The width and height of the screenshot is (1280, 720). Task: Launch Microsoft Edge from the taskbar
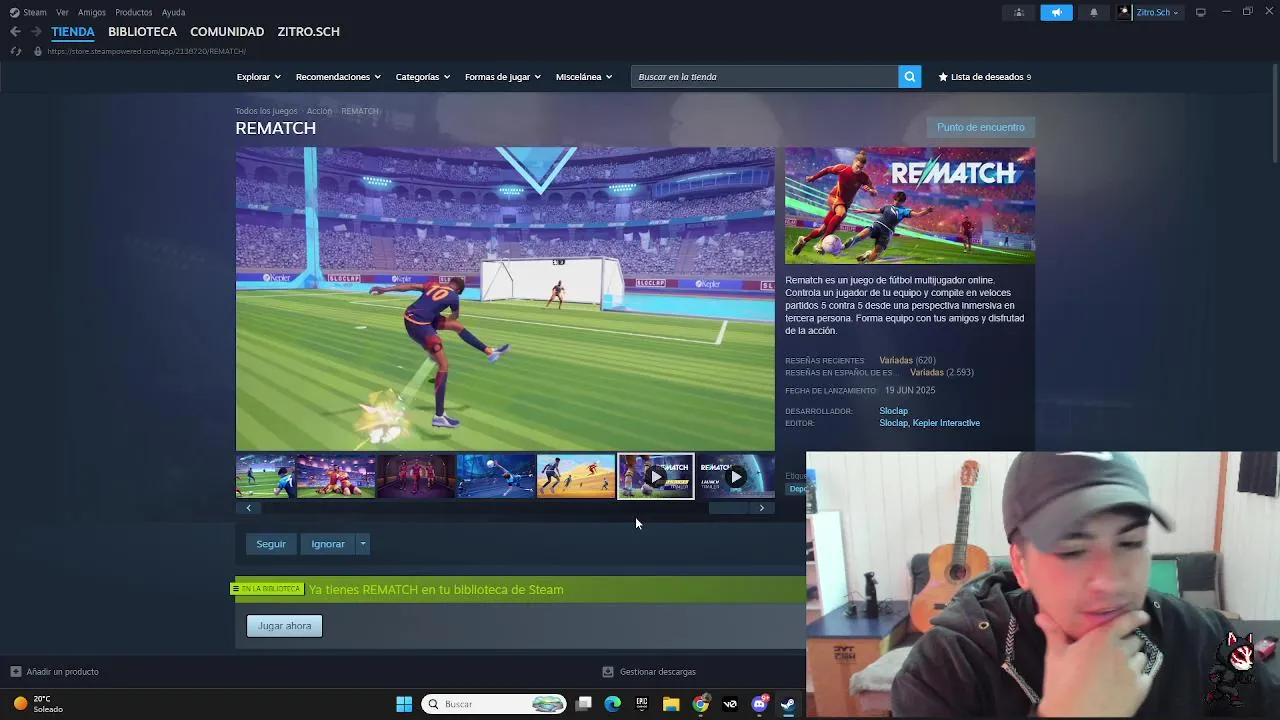[x=613, y=704]
